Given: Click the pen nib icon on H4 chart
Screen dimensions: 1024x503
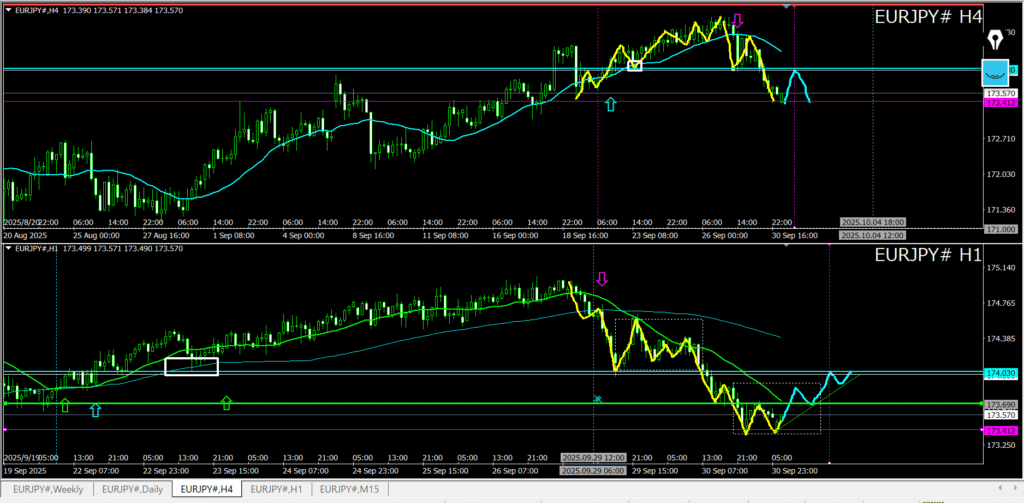Looking at the screenshot, I should [996, 39].
